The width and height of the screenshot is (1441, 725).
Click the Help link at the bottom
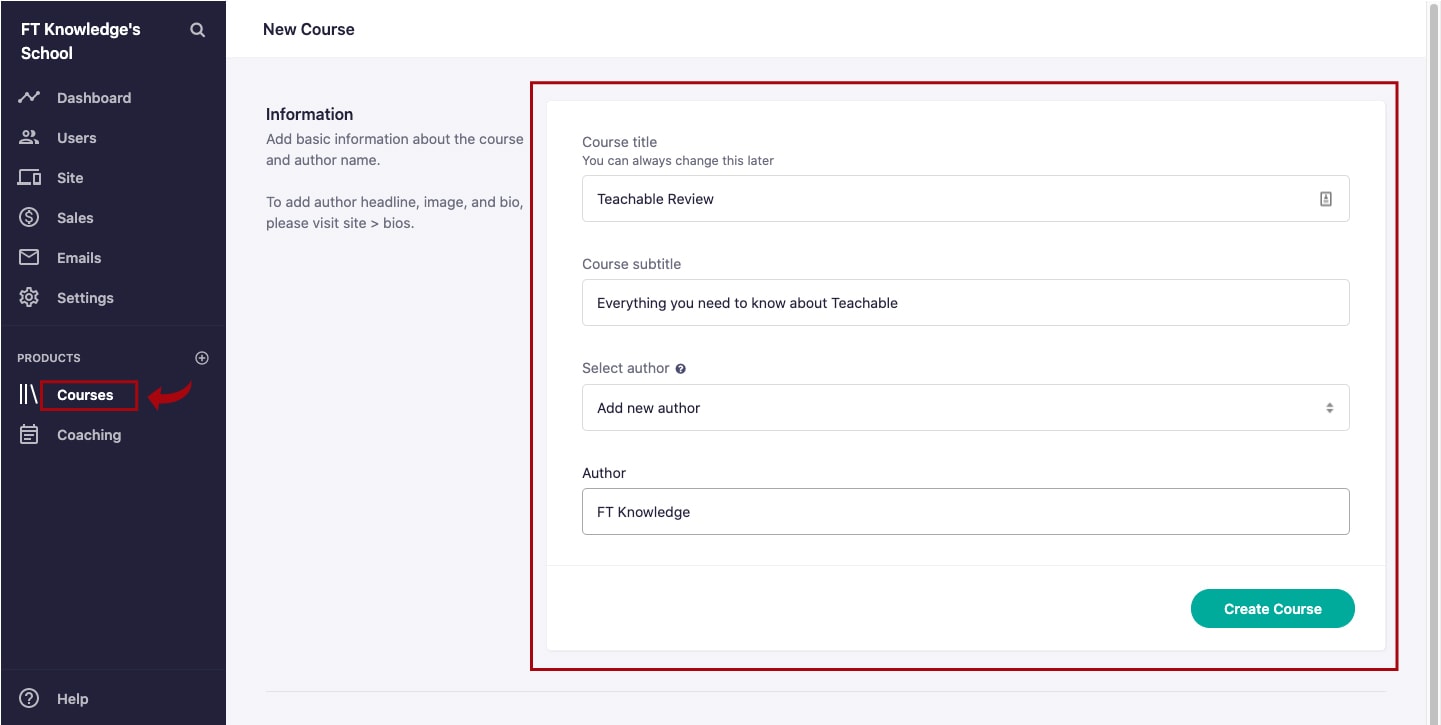click(73, 698)
